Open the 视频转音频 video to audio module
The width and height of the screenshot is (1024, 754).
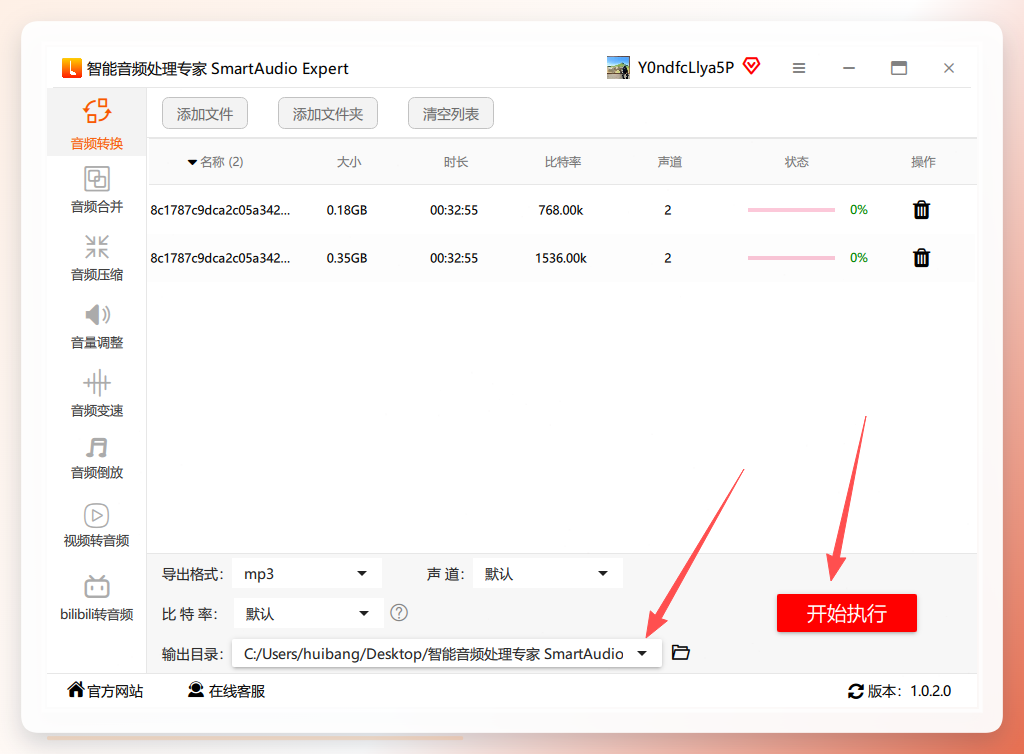coord(97,526)
